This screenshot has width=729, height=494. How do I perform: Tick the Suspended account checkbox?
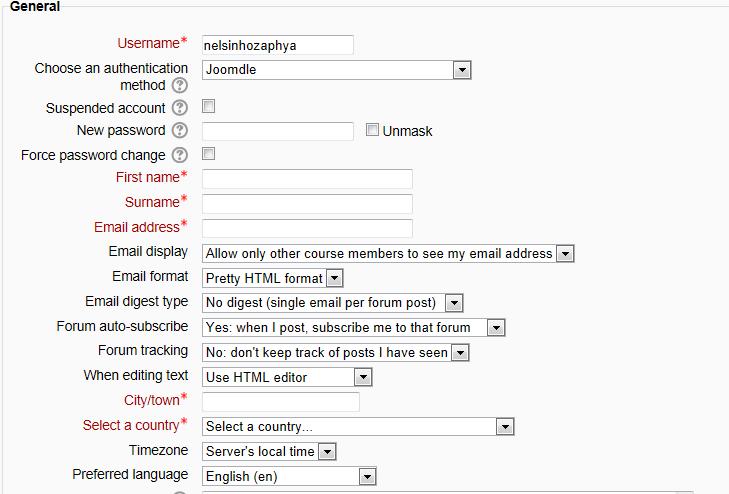click(209, 106)
